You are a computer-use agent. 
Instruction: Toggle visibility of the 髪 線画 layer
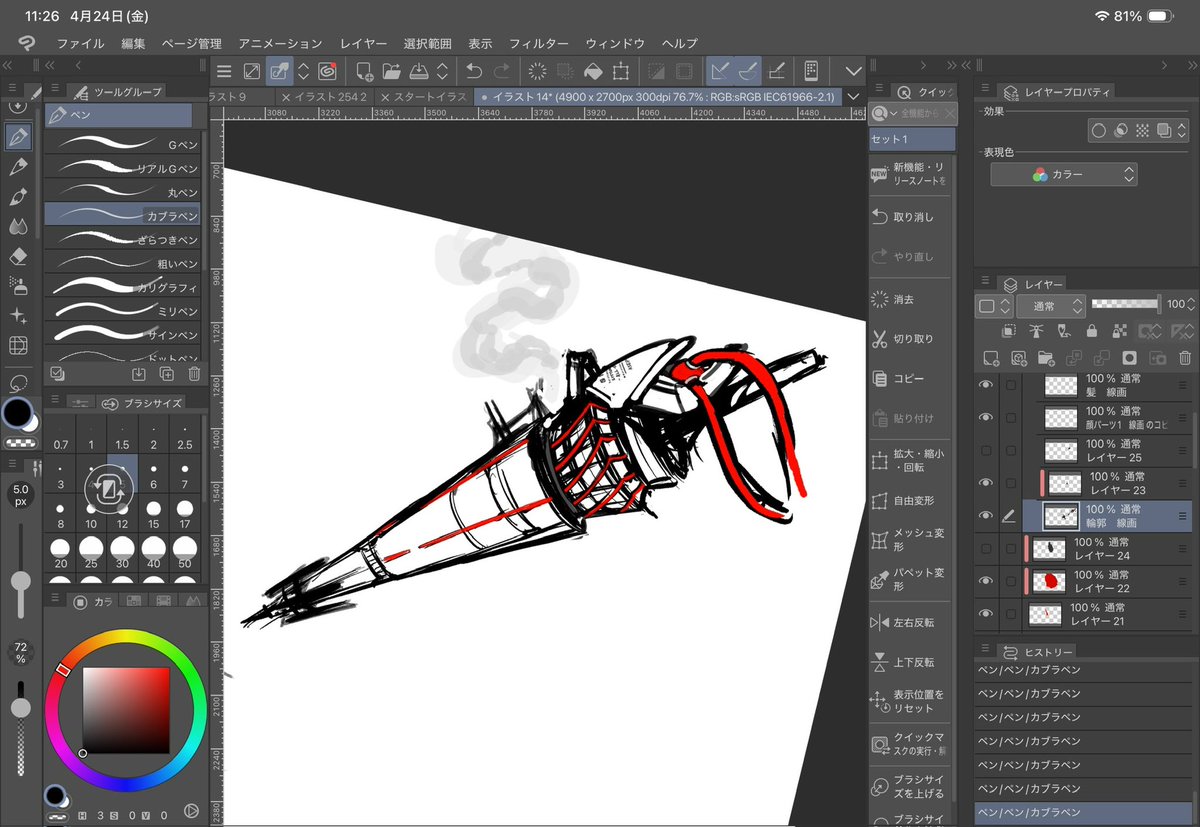click(986, 385)
